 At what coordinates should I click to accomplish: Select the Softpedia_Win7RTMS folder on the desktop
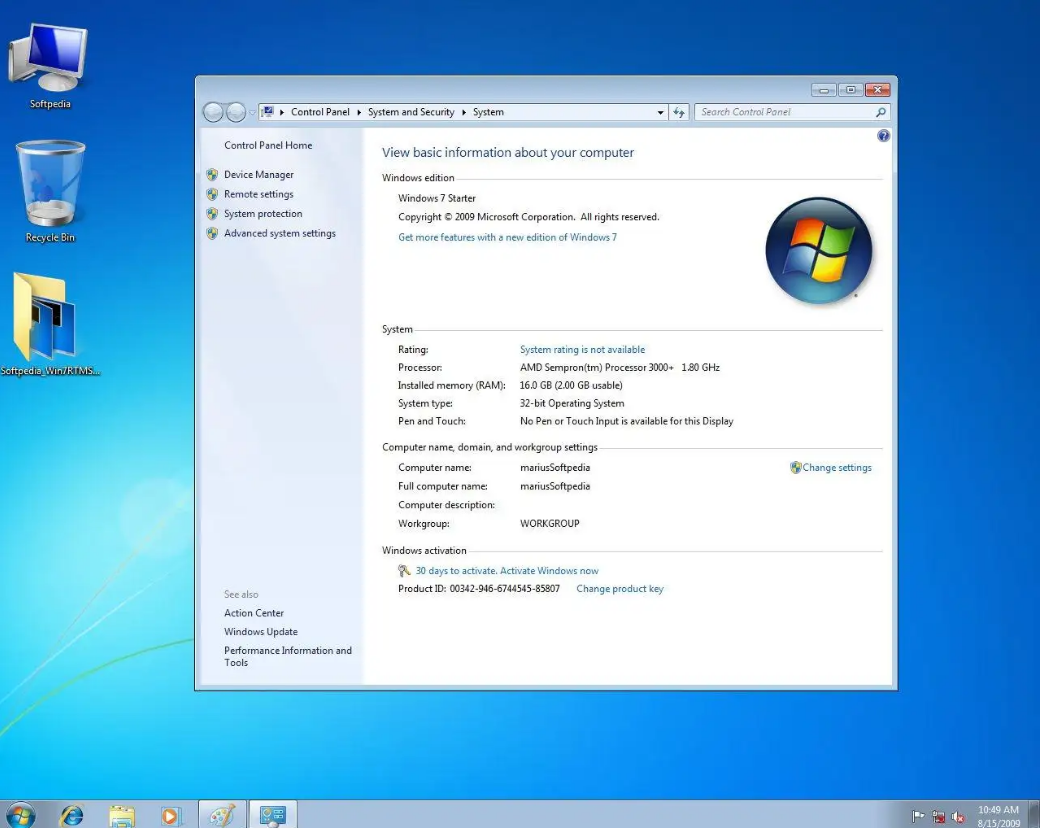pos(49,324)
